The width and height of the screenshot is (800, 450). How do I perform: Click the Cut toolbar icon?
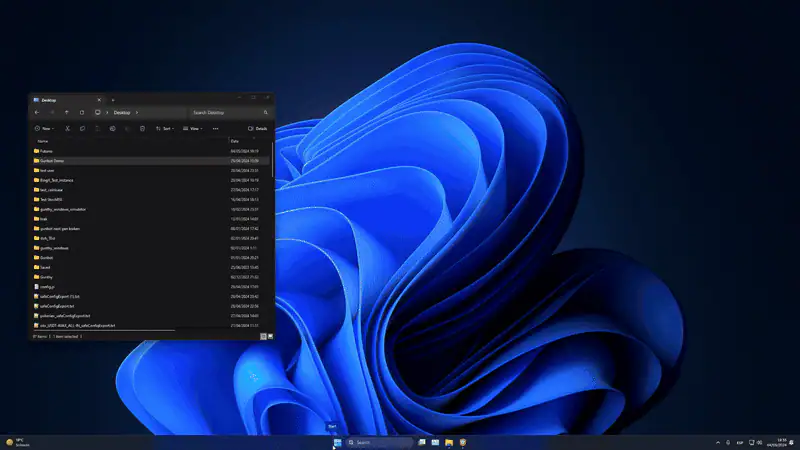click(67, 129)
